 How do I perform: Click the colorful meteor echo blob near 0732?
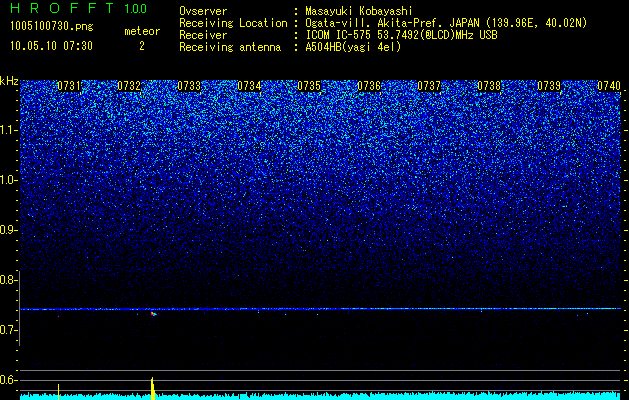coord(154,314)
